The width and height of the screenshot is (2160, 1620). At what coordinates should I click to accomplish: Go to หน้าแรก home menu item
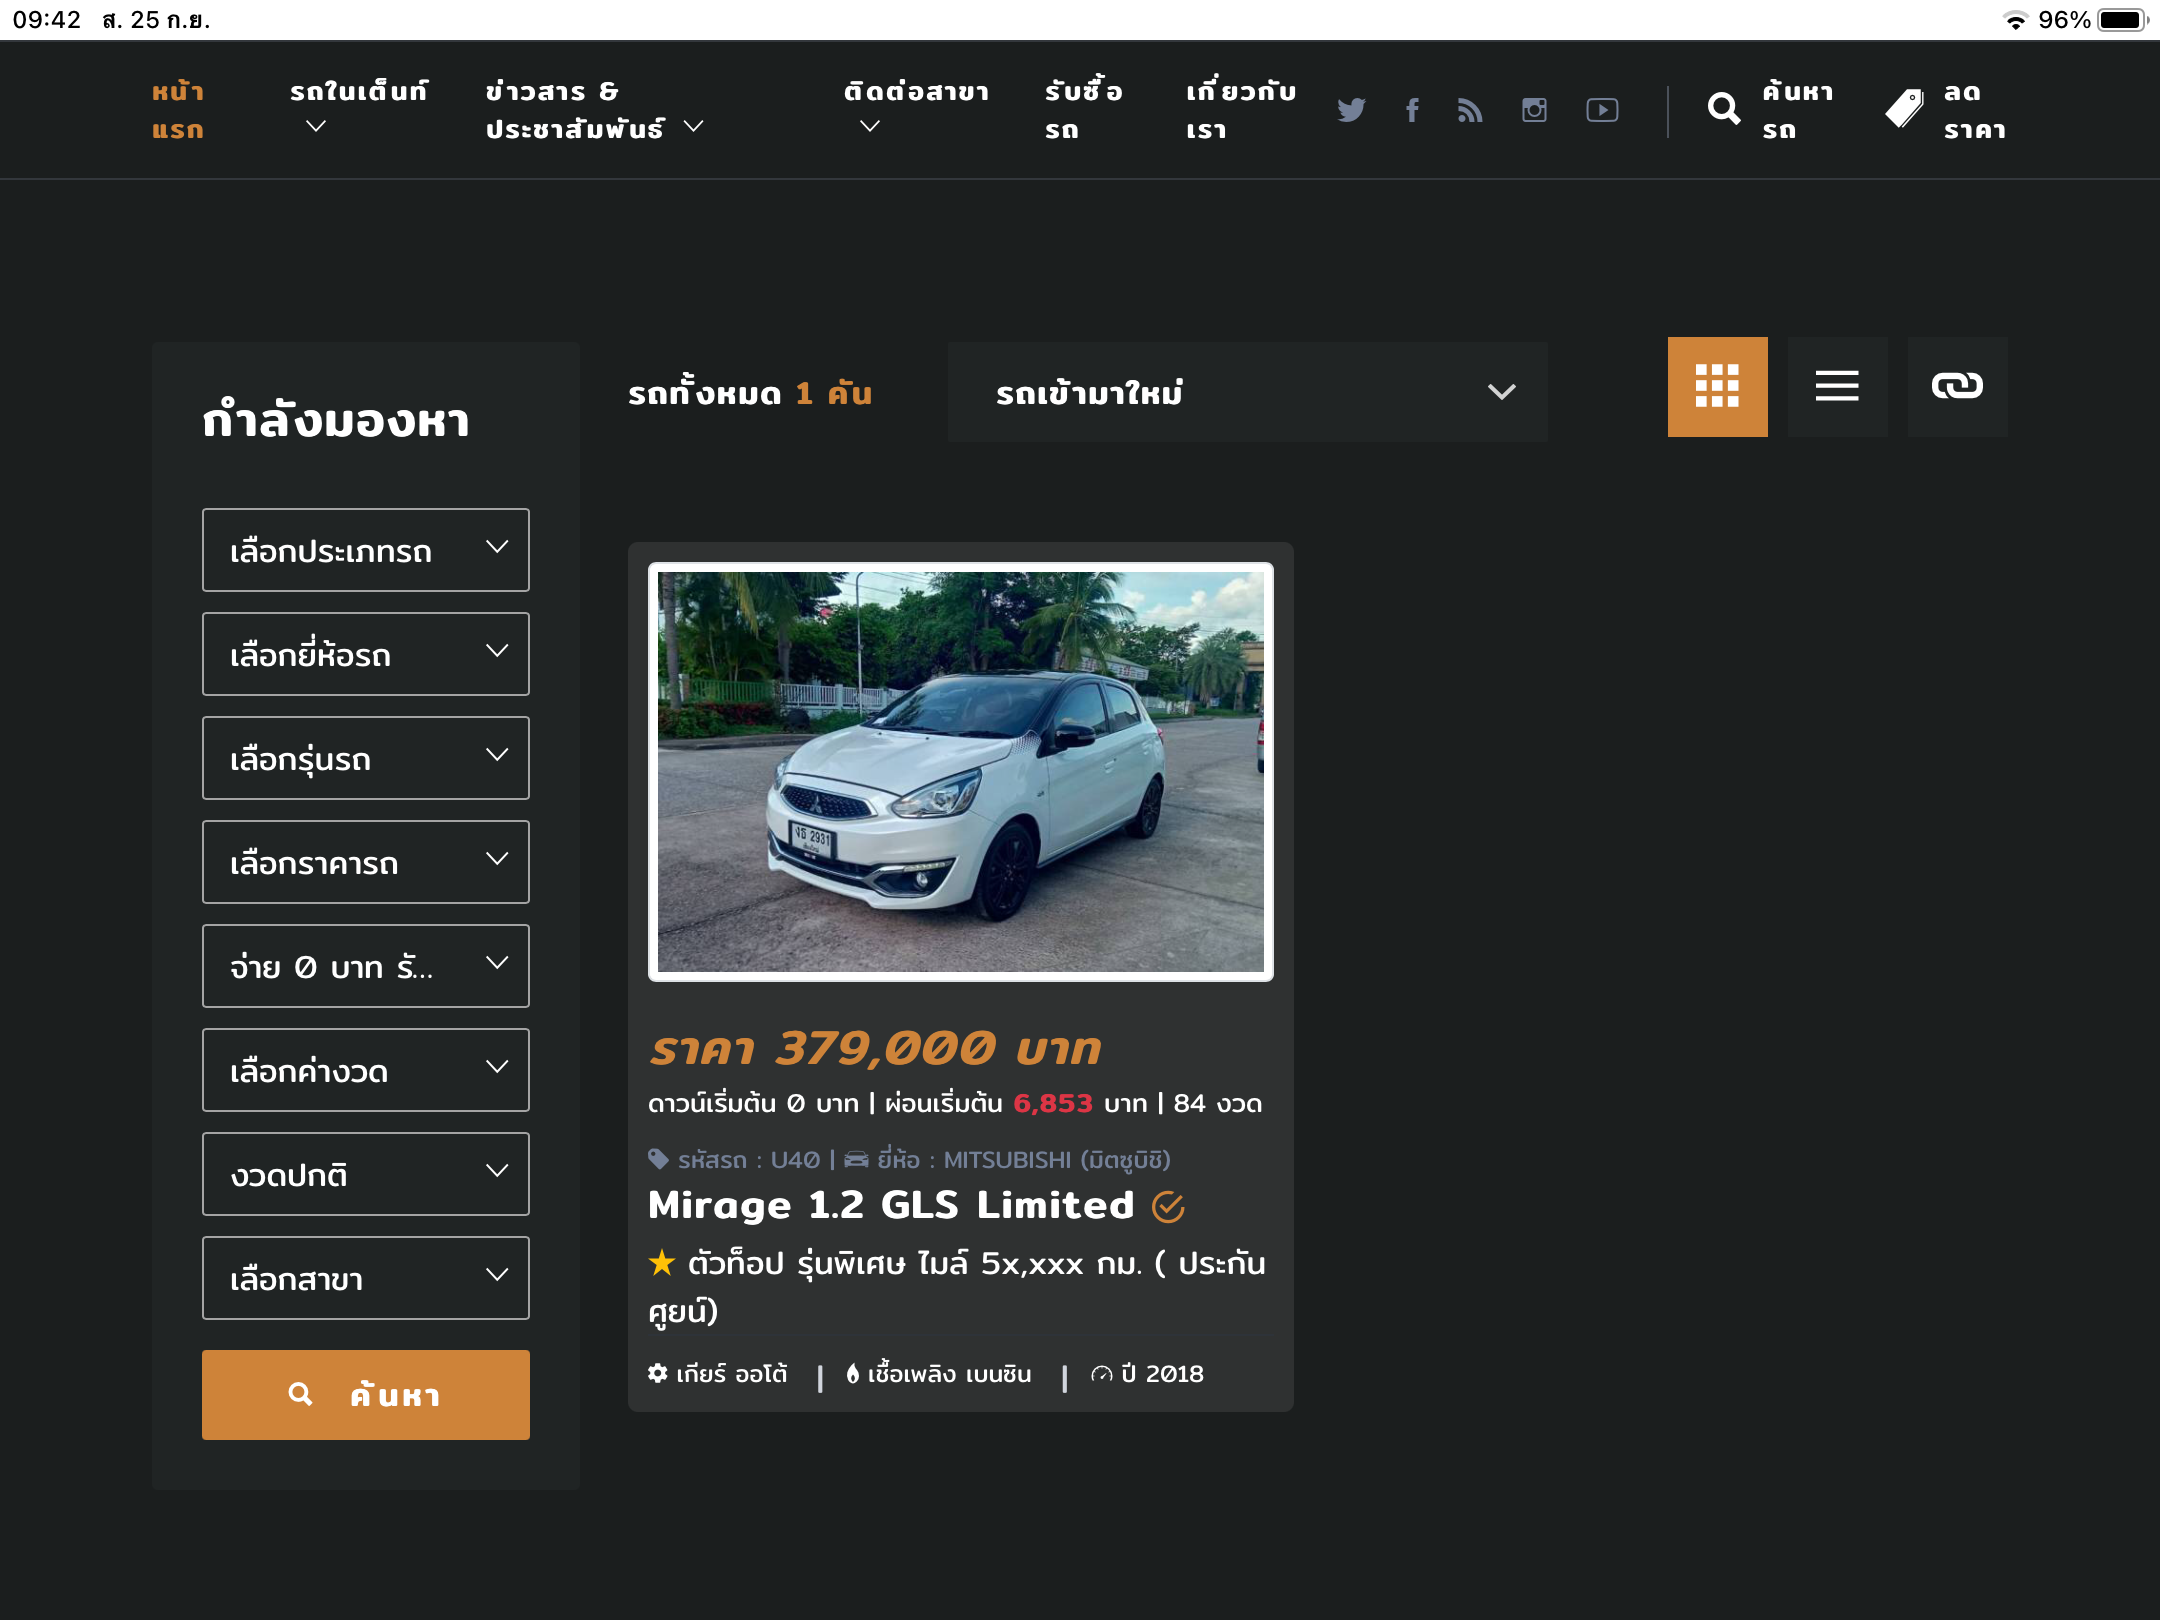click(178, 110)
